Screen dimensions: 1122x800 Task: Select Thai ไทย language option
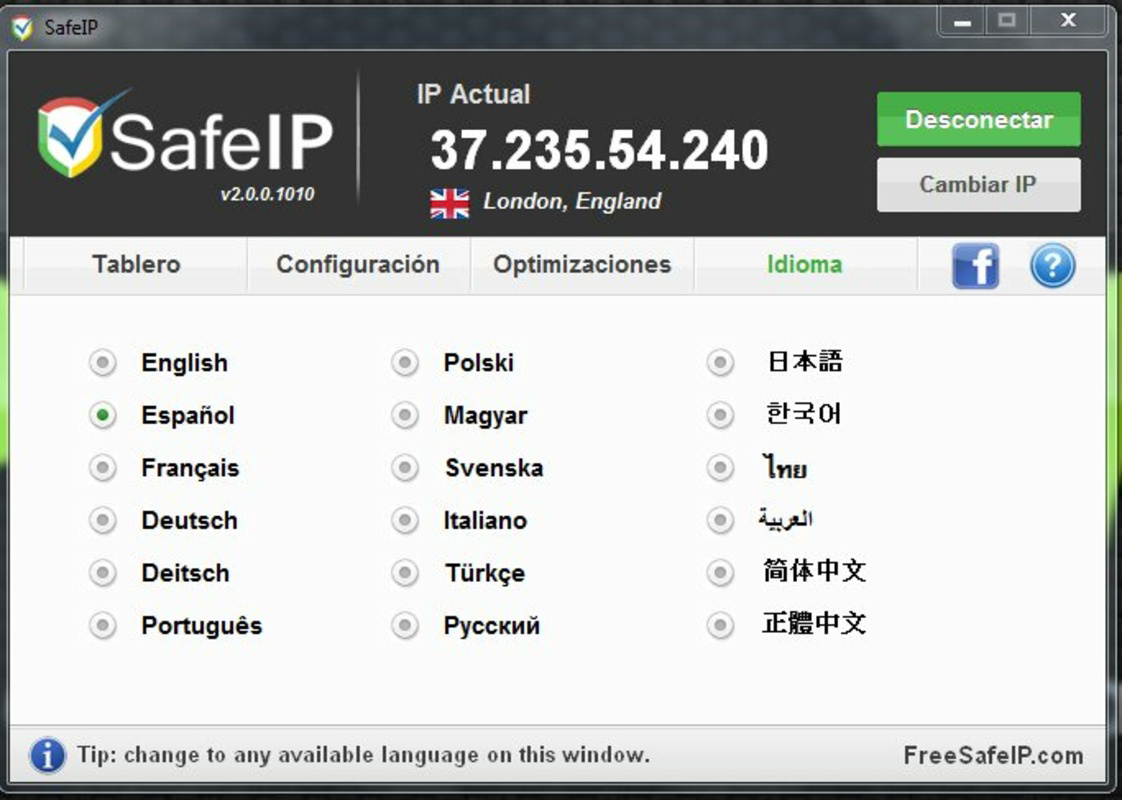(720, 468)
